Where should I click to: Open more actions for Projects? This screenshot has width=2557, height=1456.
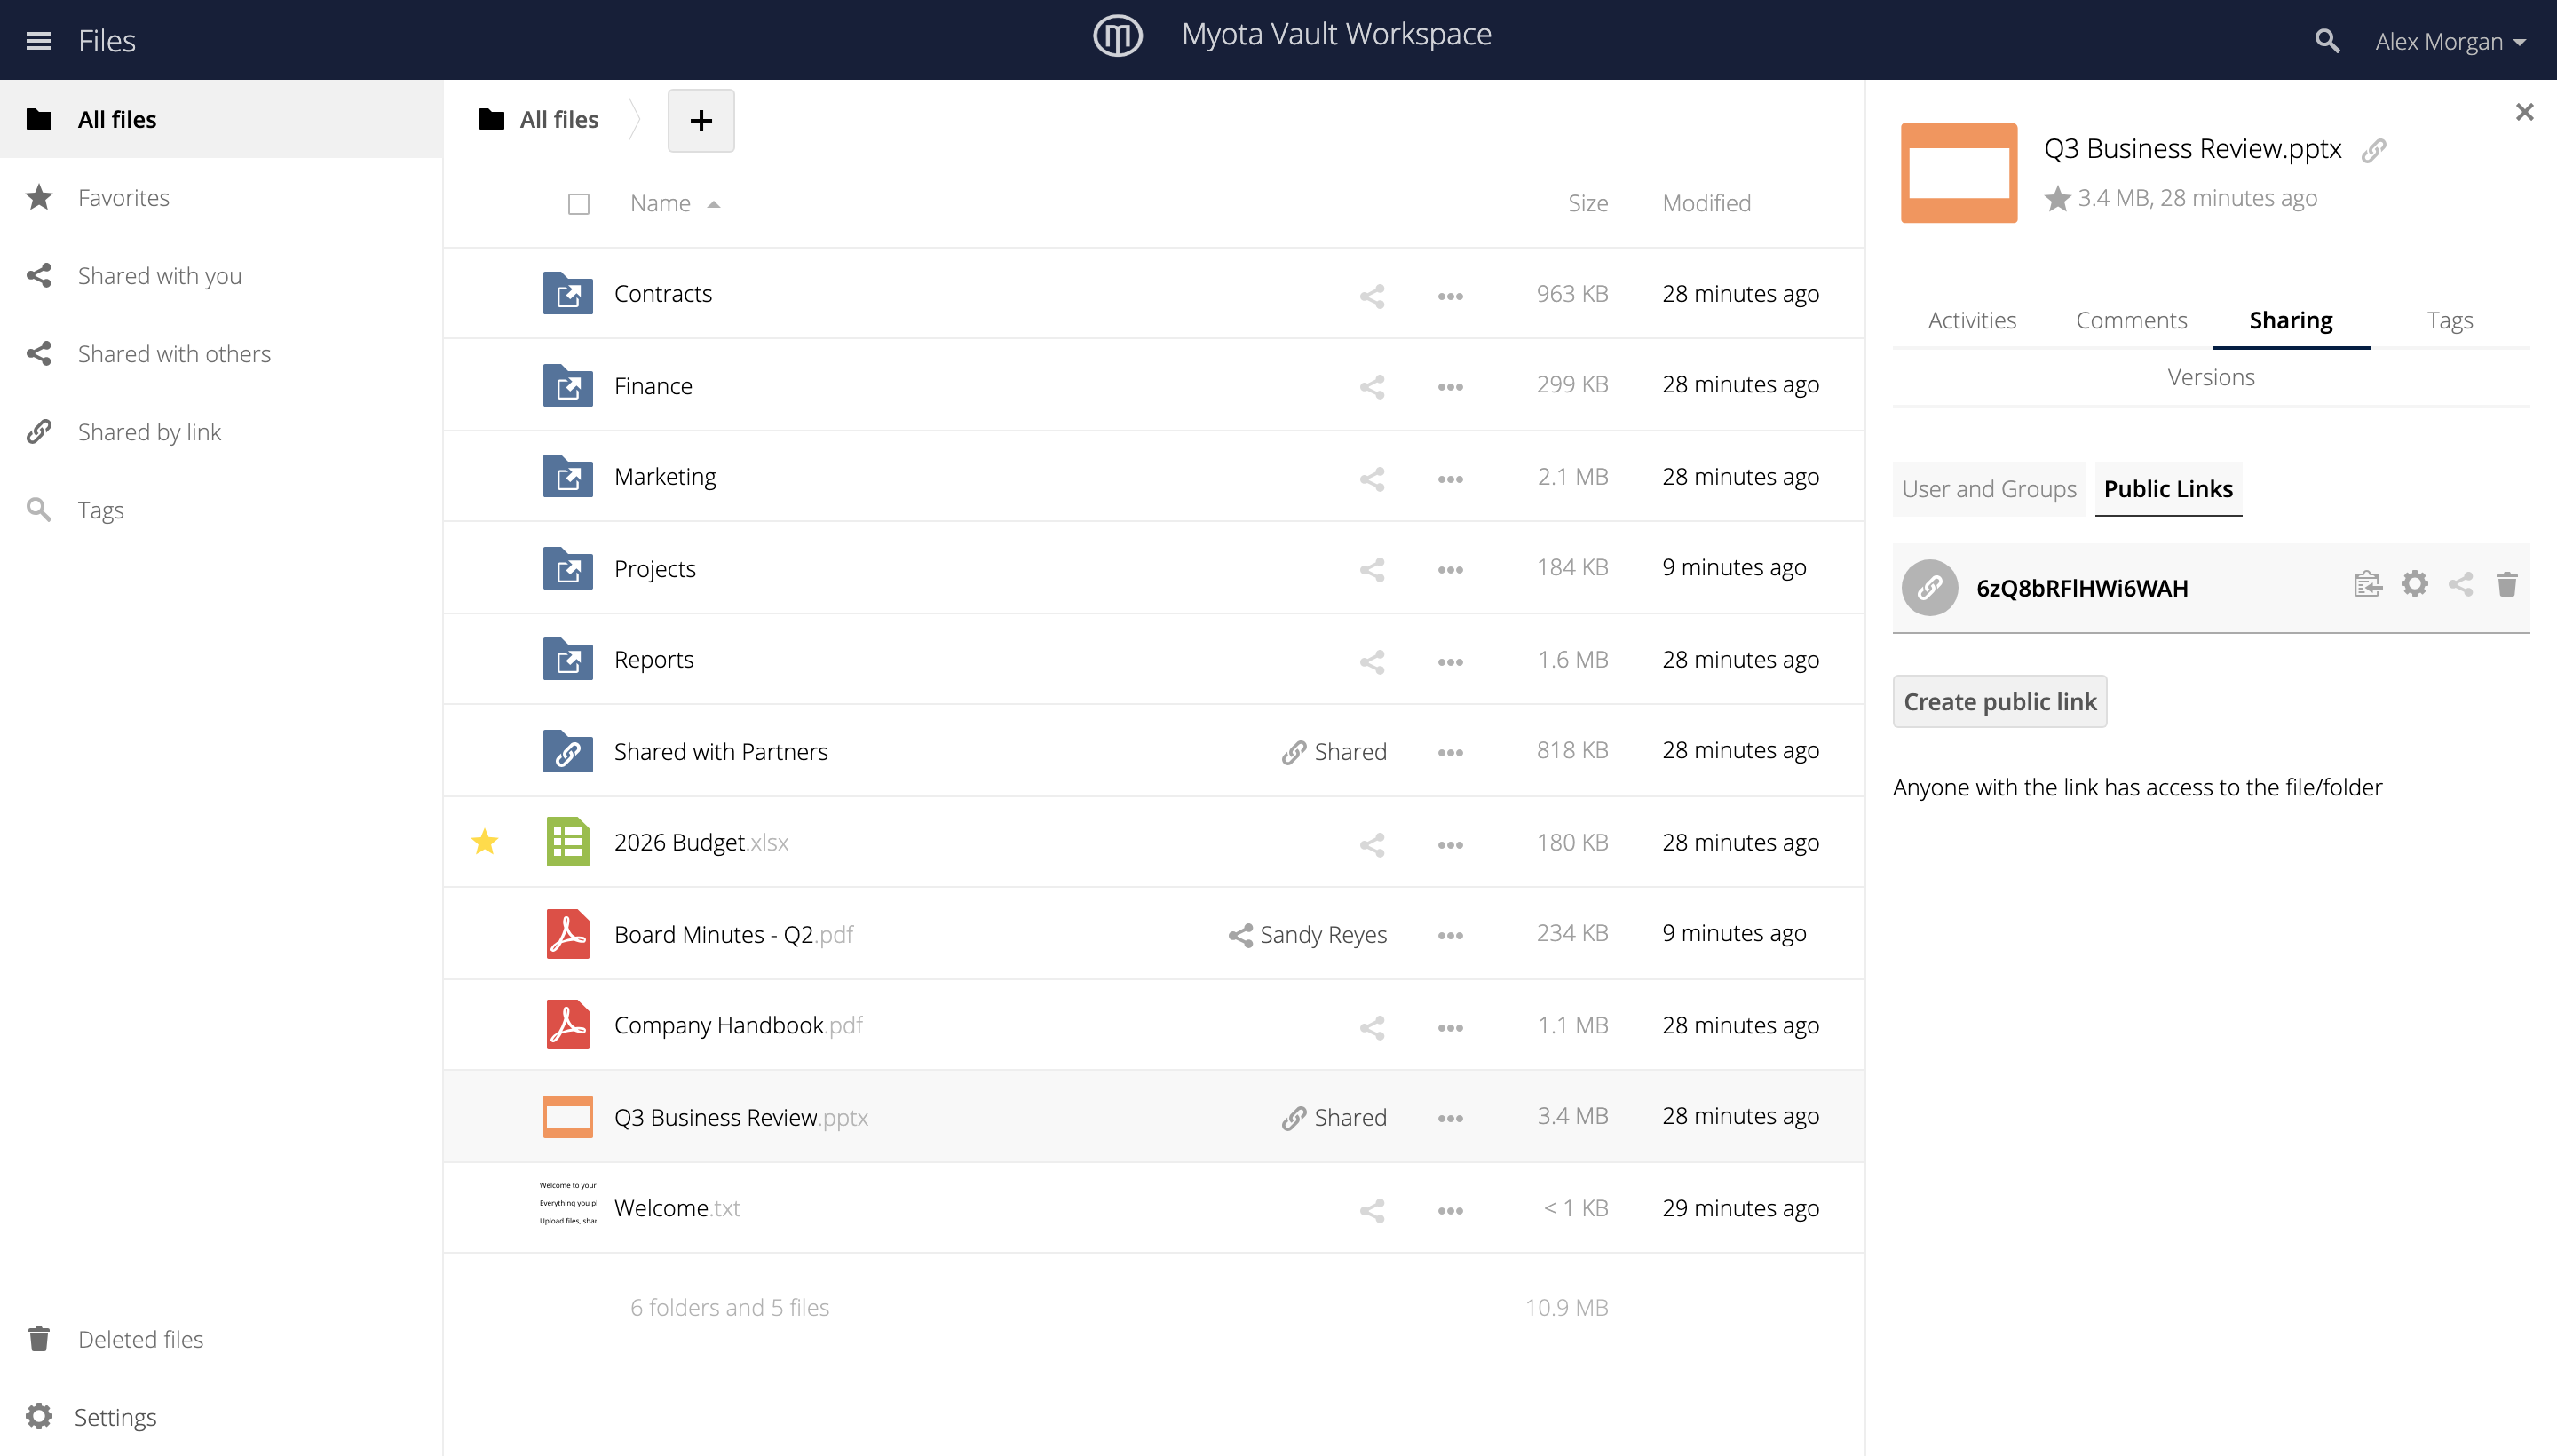click(x=1450, y=569)
